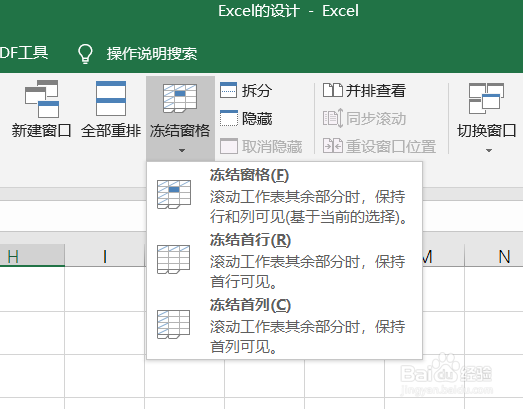523x409 pixels.
Task: Click the 冻结首行(R) menu item icon
Action: [x=173, y=259]
